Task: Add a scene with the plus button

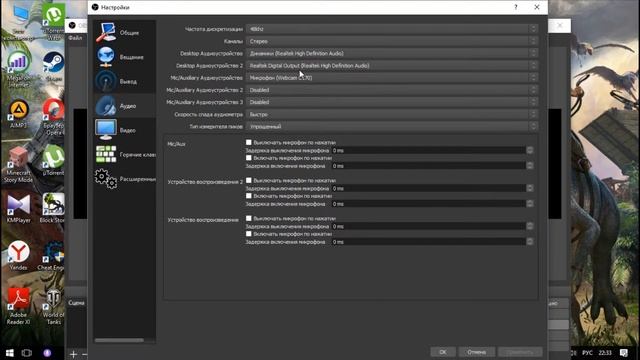Action: tap(73, 354)
